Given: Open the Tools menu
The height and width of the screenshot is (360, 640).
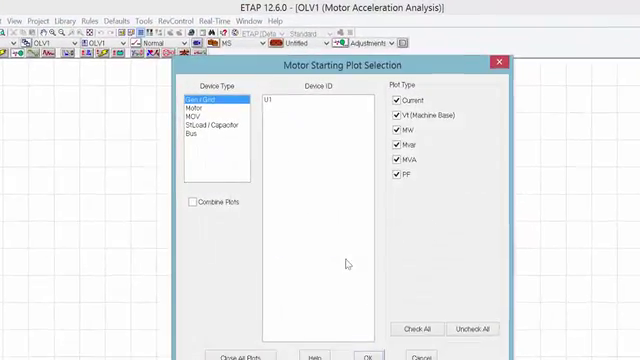Looking at the screenshot, I should coord(144,21).
